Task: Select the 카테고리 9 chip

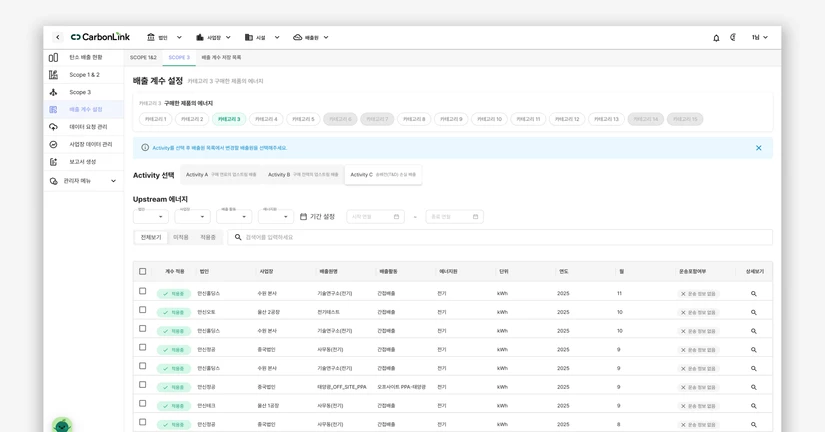Action: pyautogui.click(x=451, y=119)
